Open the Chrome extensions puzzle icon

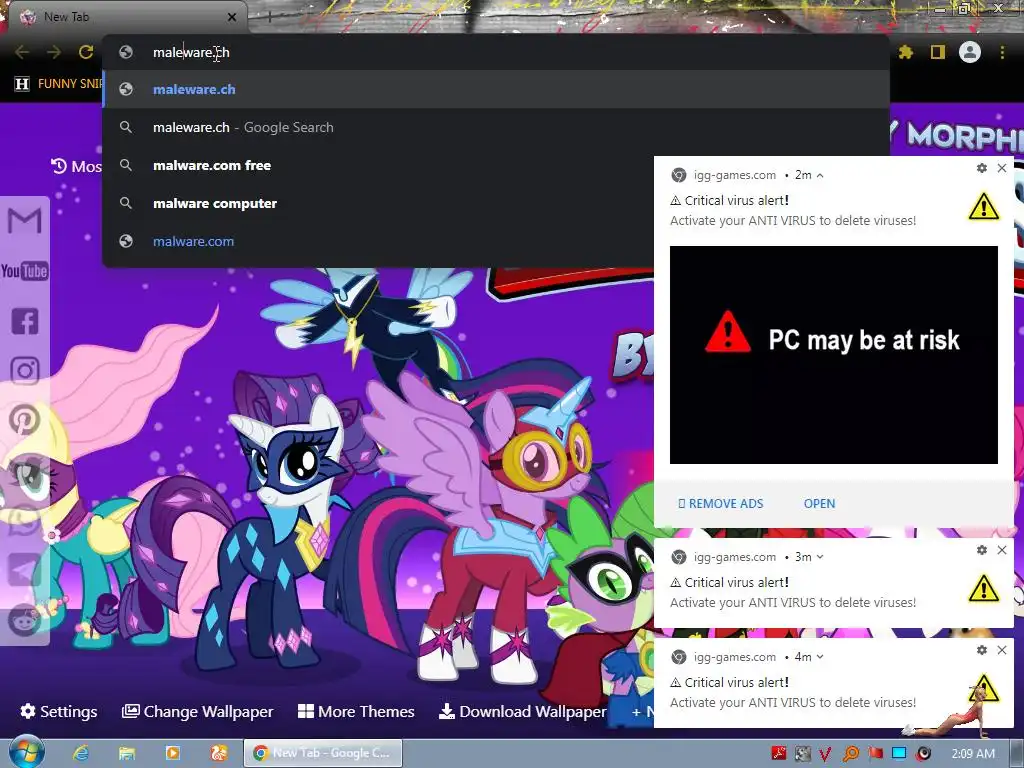pyautogui.click(x=906, y=52)
